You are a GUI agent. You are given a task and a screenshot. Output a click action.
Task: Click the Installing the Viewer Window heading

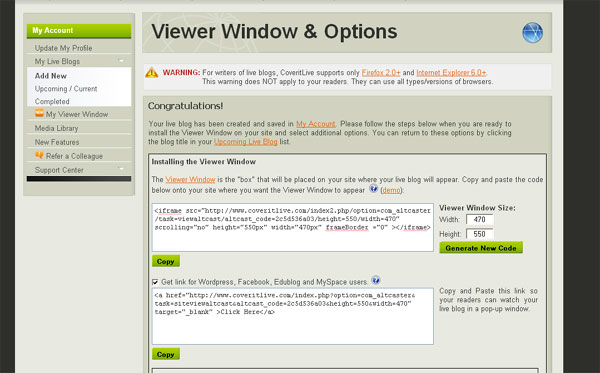pyautogui.click(x=204, y=162)
